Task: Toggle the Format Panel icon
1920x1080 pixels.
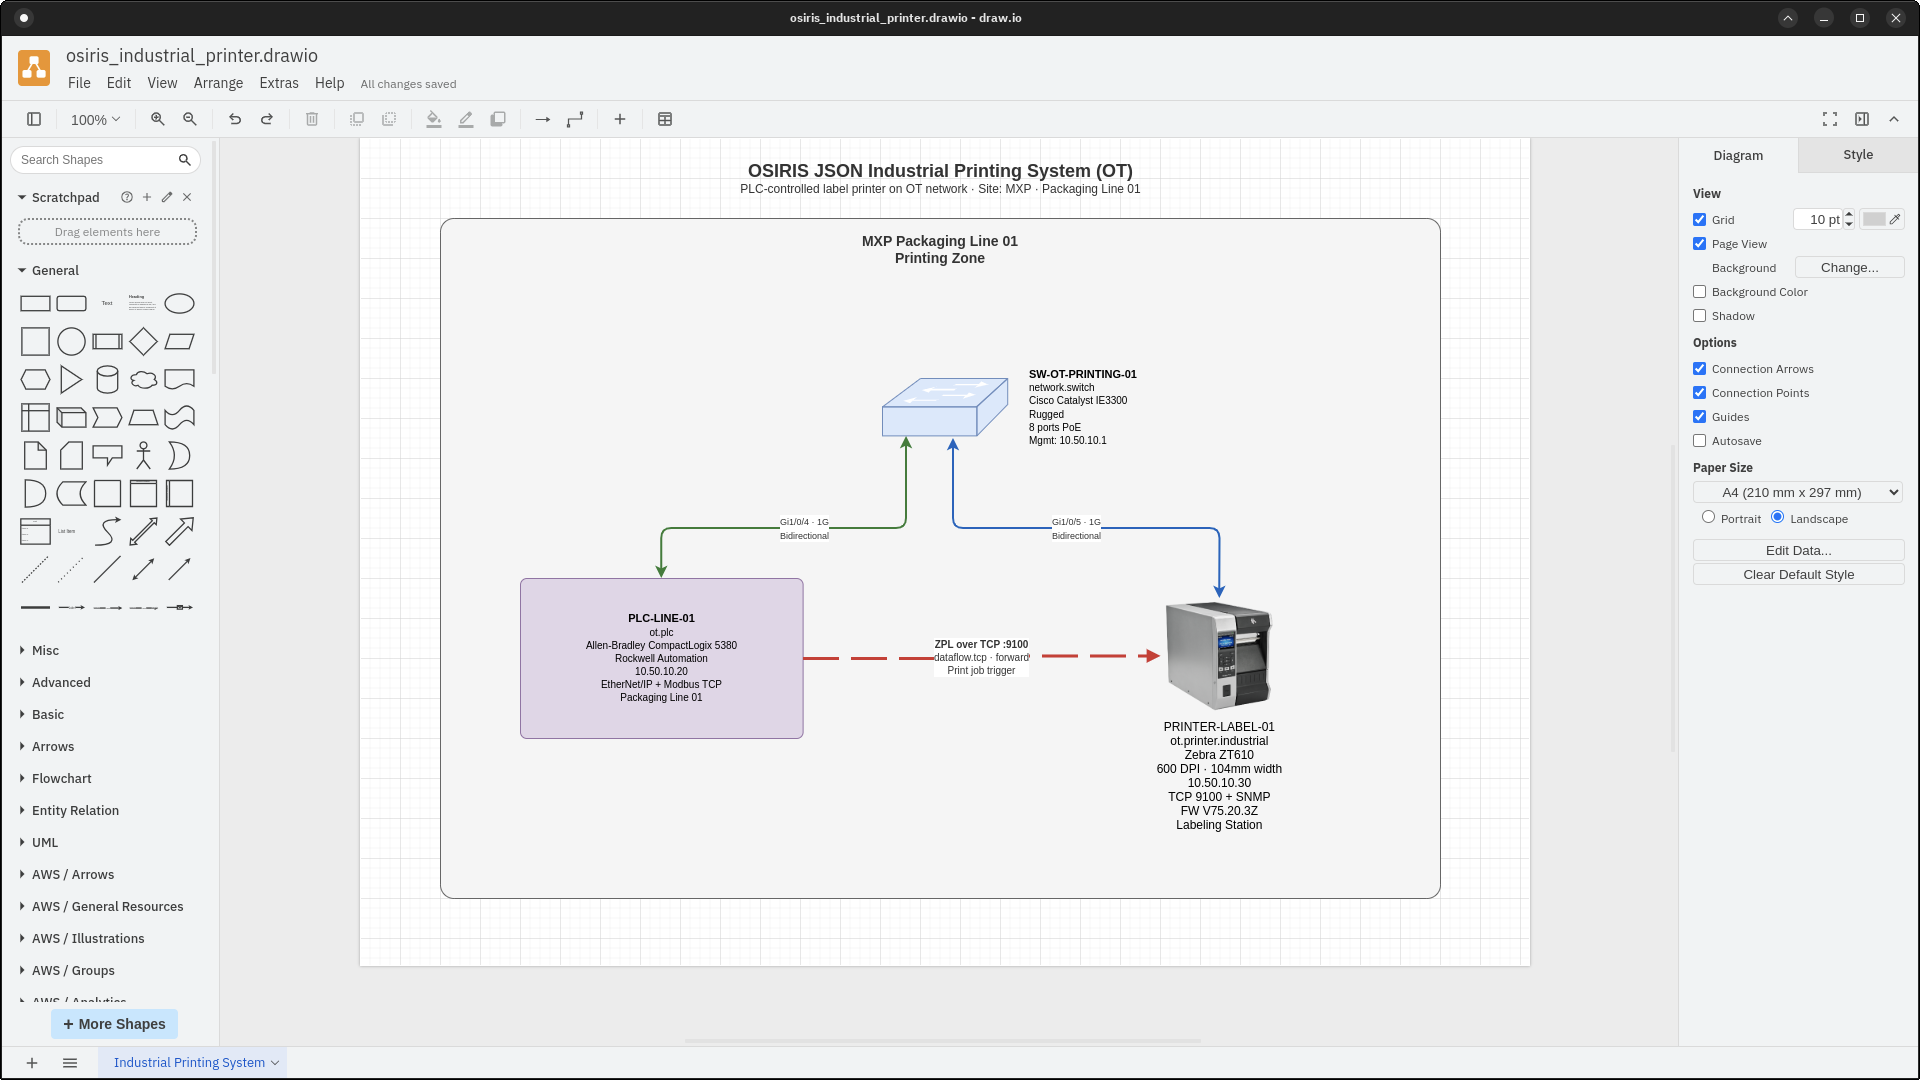Action: point(1862,119)
